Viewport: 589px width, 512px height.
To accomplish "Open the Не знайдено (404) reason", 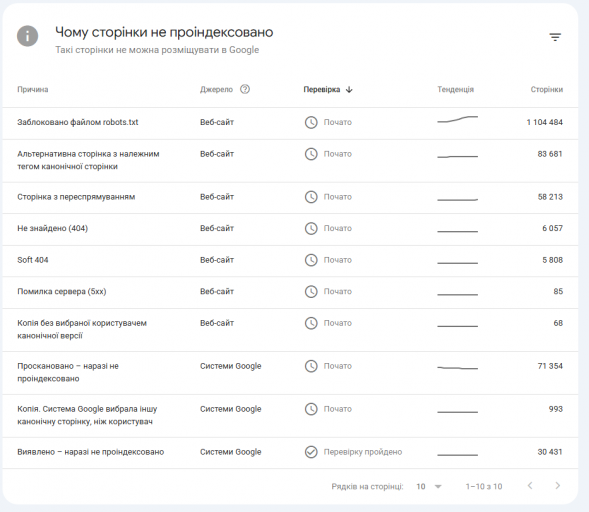I will point(53,228).
